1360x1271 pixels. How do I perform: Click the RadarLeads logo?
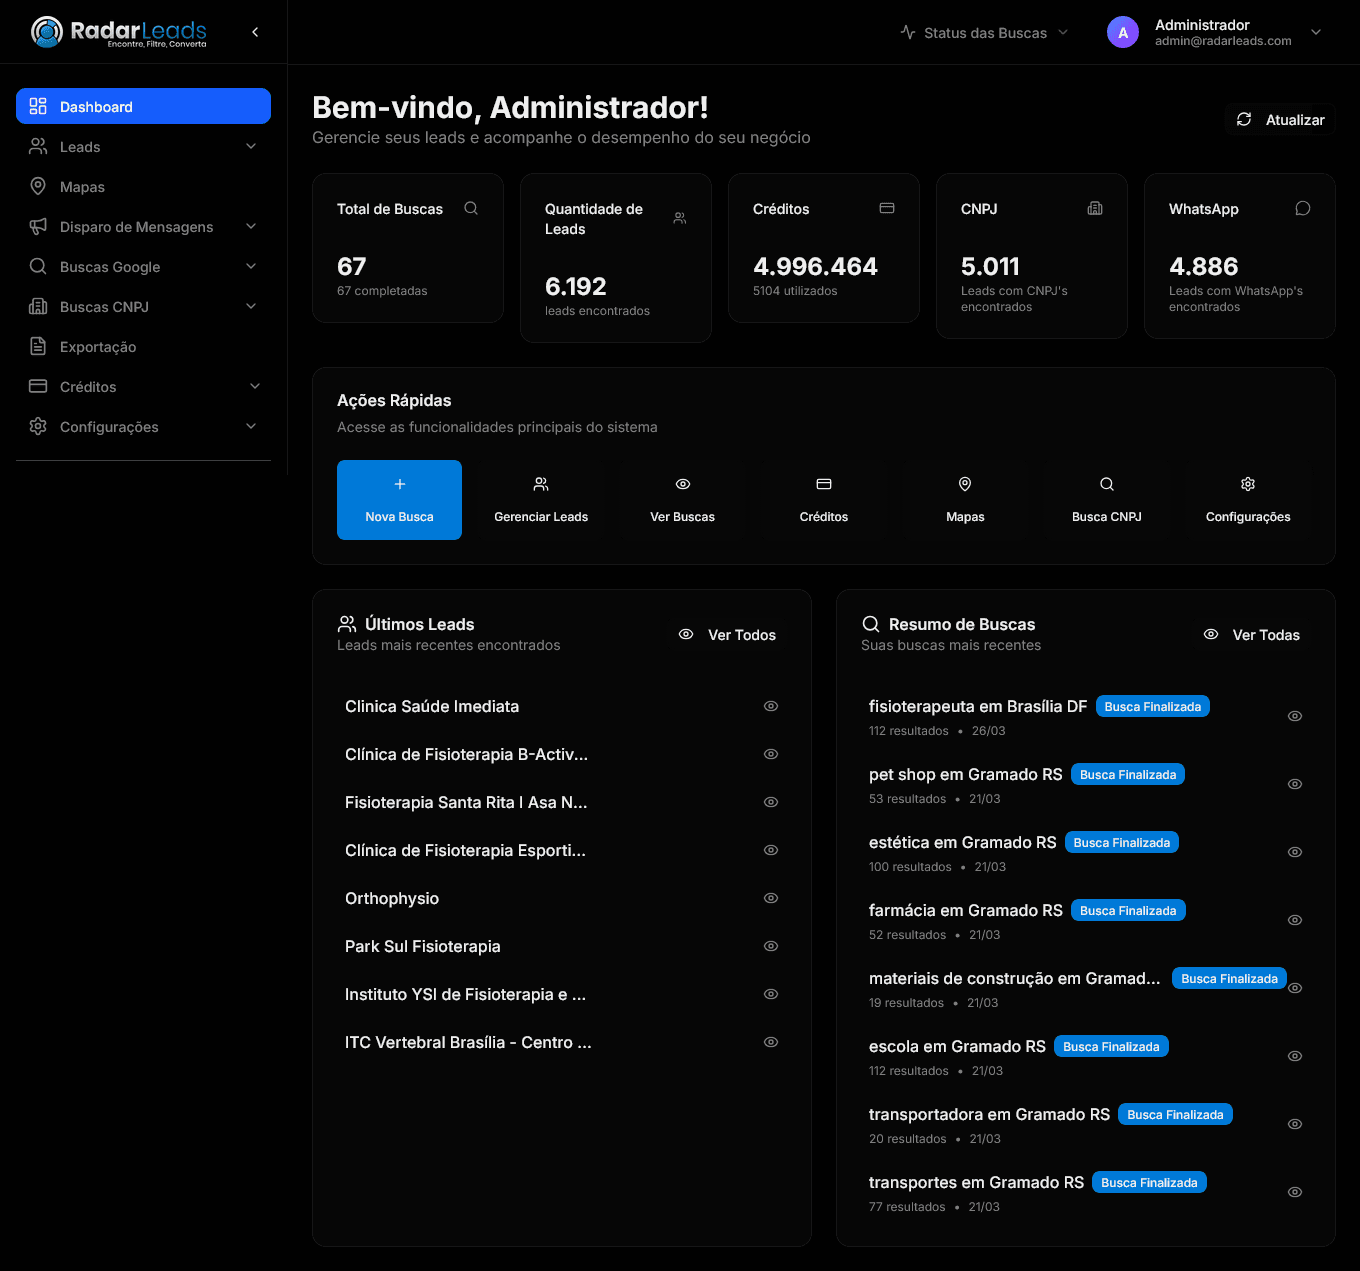click(119, 32)
